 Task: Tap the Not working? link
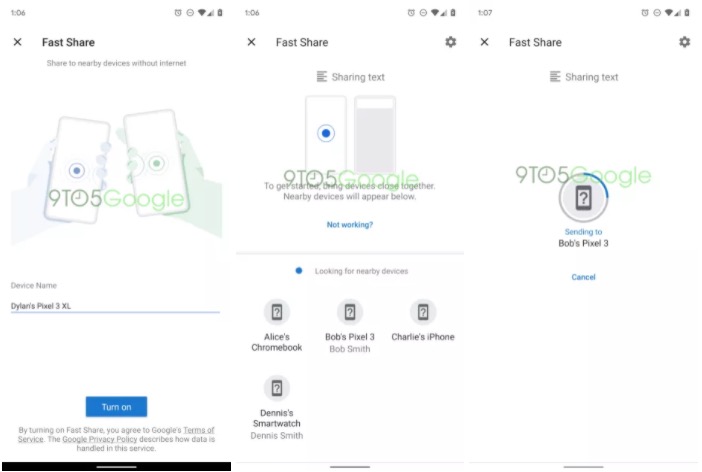(x=350, y=225)
